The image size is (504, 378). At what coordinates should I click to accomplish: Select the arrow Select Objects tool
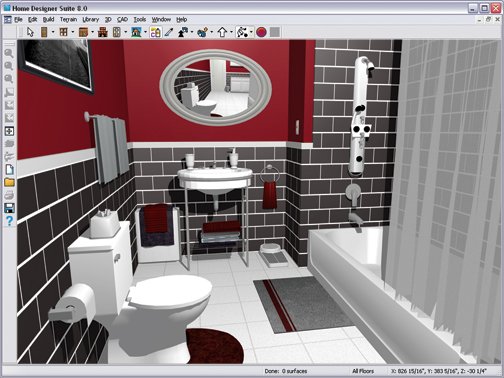(31, 32)
